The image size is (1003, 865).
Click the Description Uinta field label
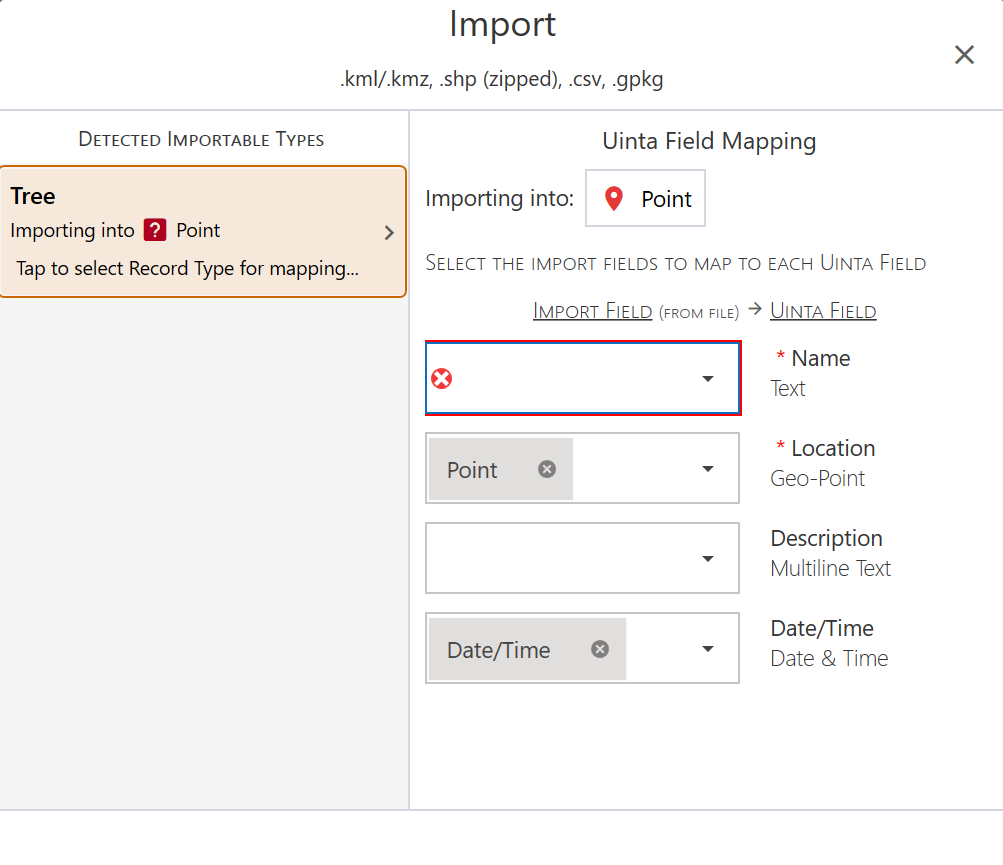(826, 539)
